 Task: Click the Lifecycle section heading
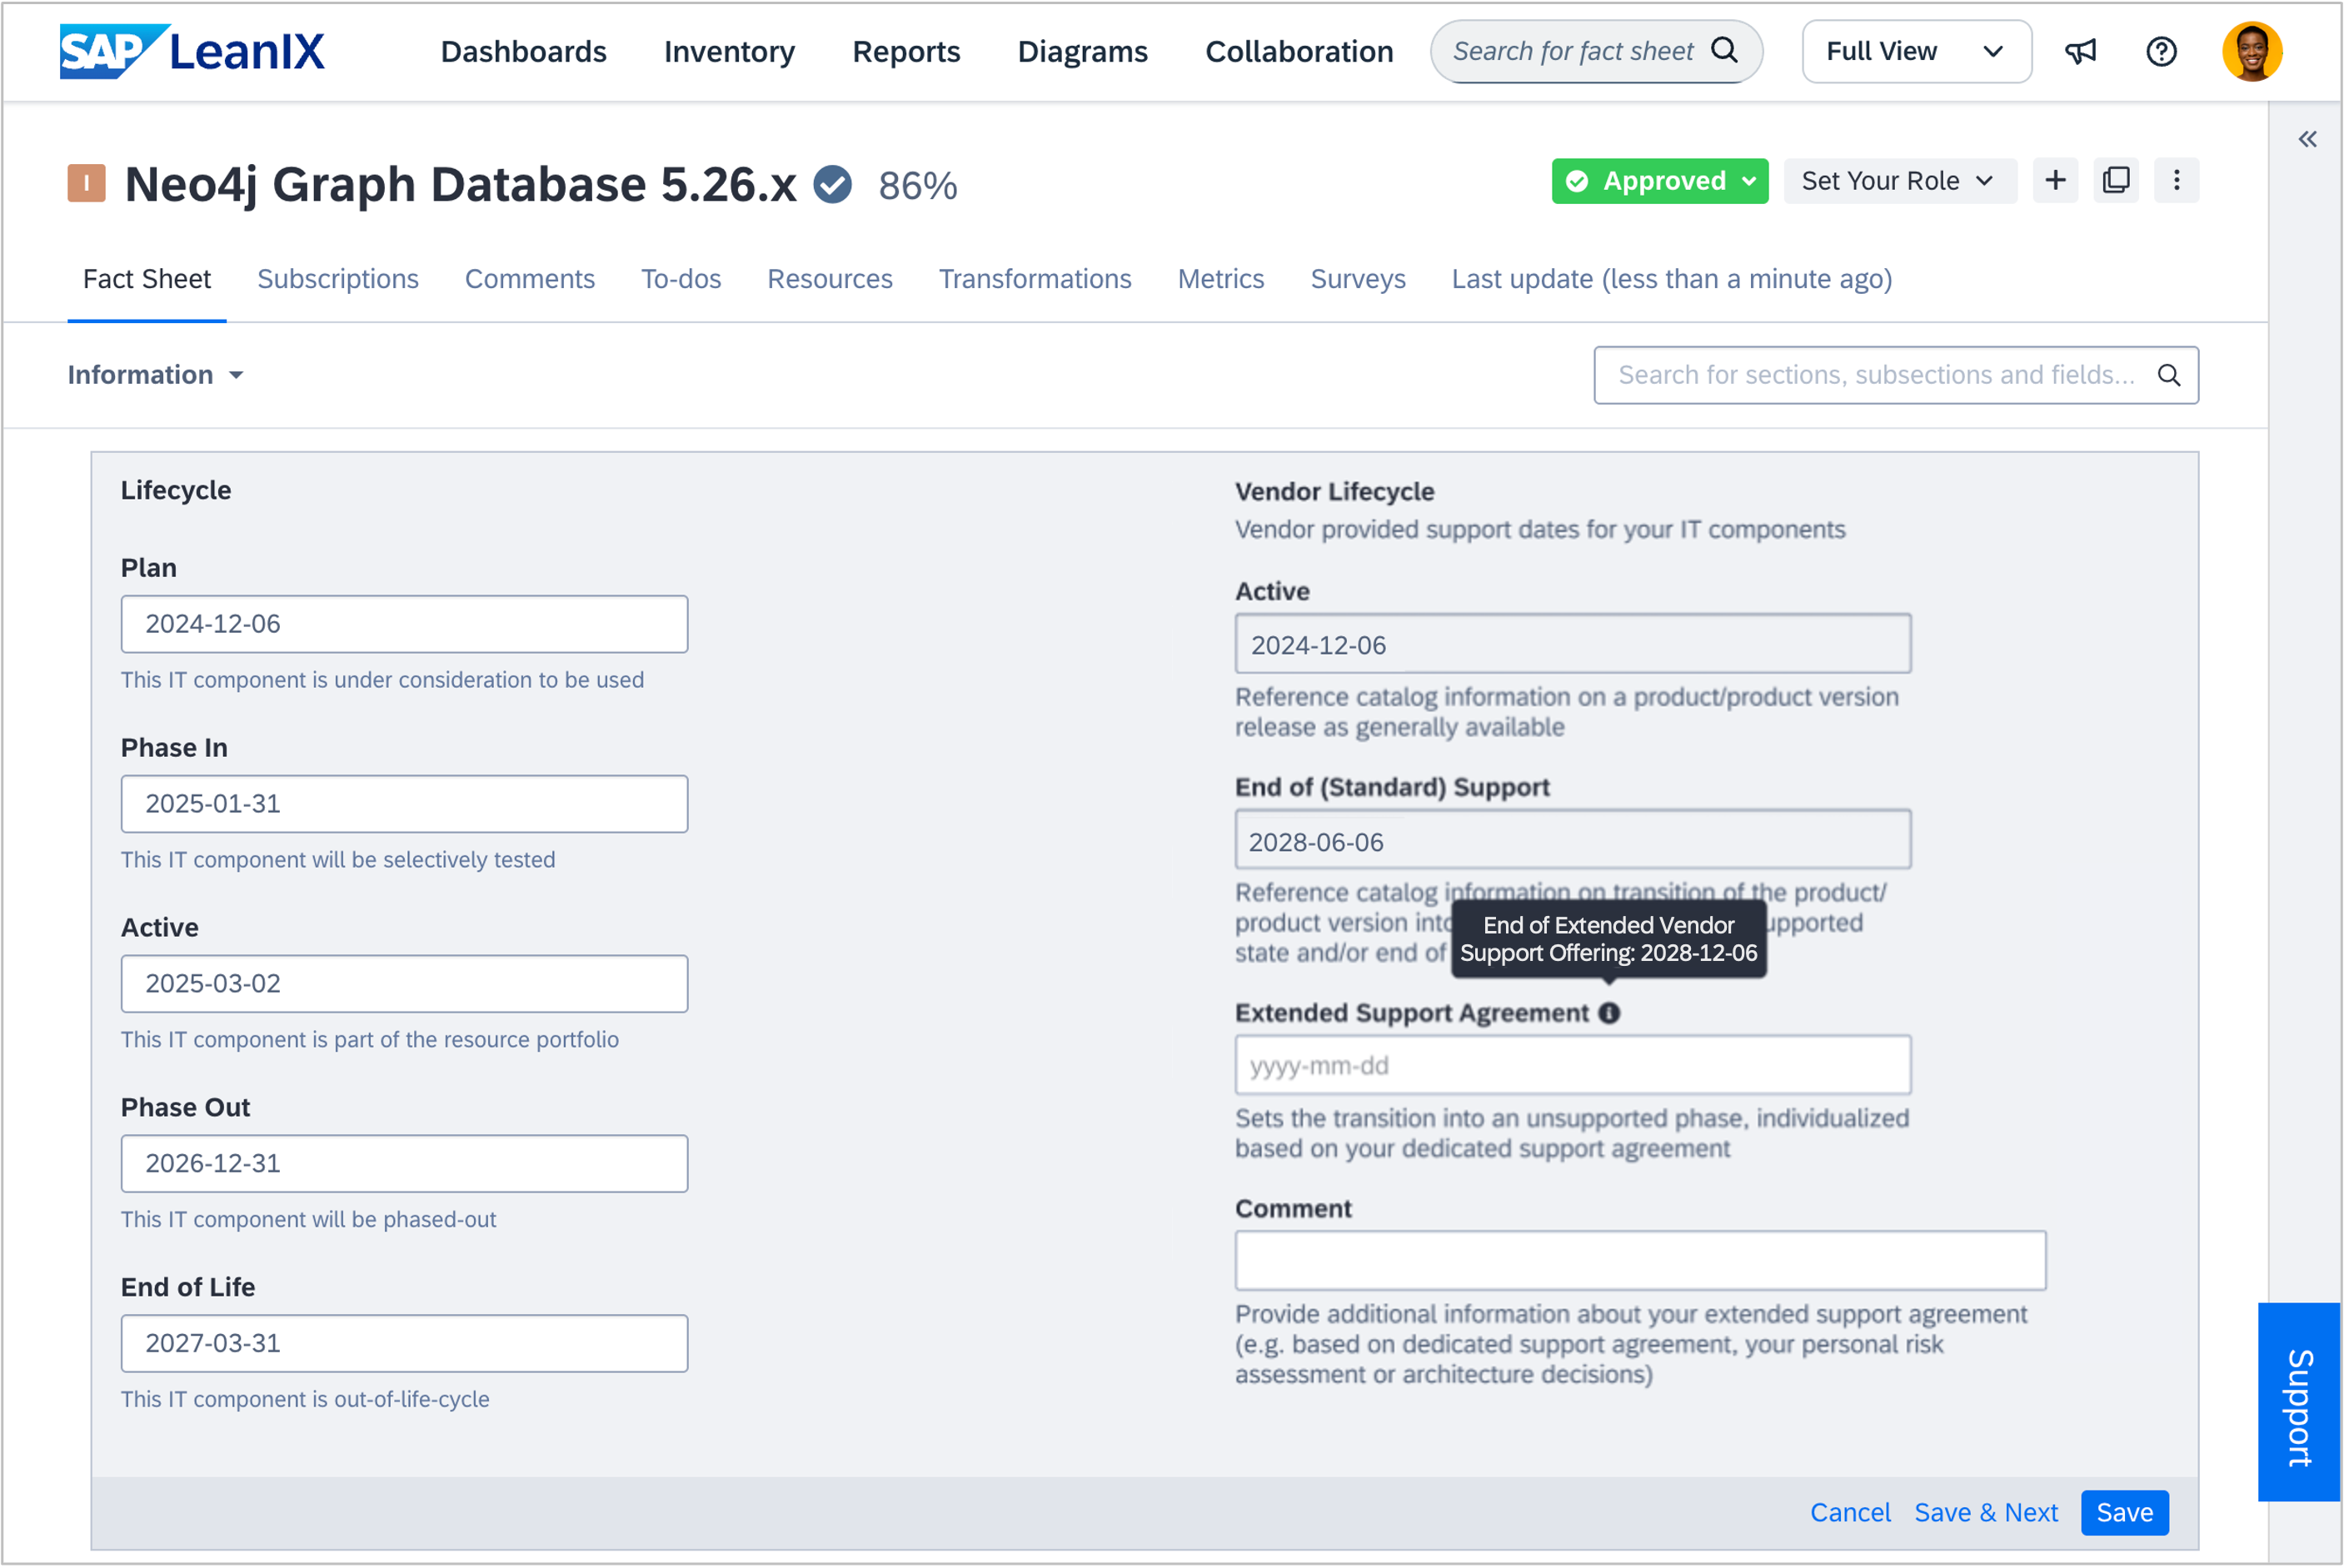coord(176,490)
